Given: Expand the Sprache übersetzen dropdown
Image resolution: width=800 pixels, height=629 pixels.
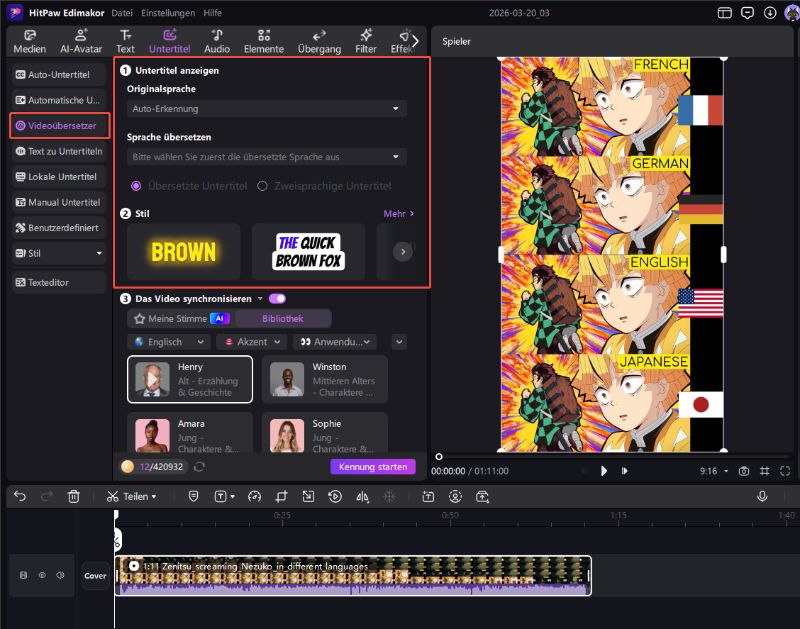Looking at the screenshot, I should (266, 157).
